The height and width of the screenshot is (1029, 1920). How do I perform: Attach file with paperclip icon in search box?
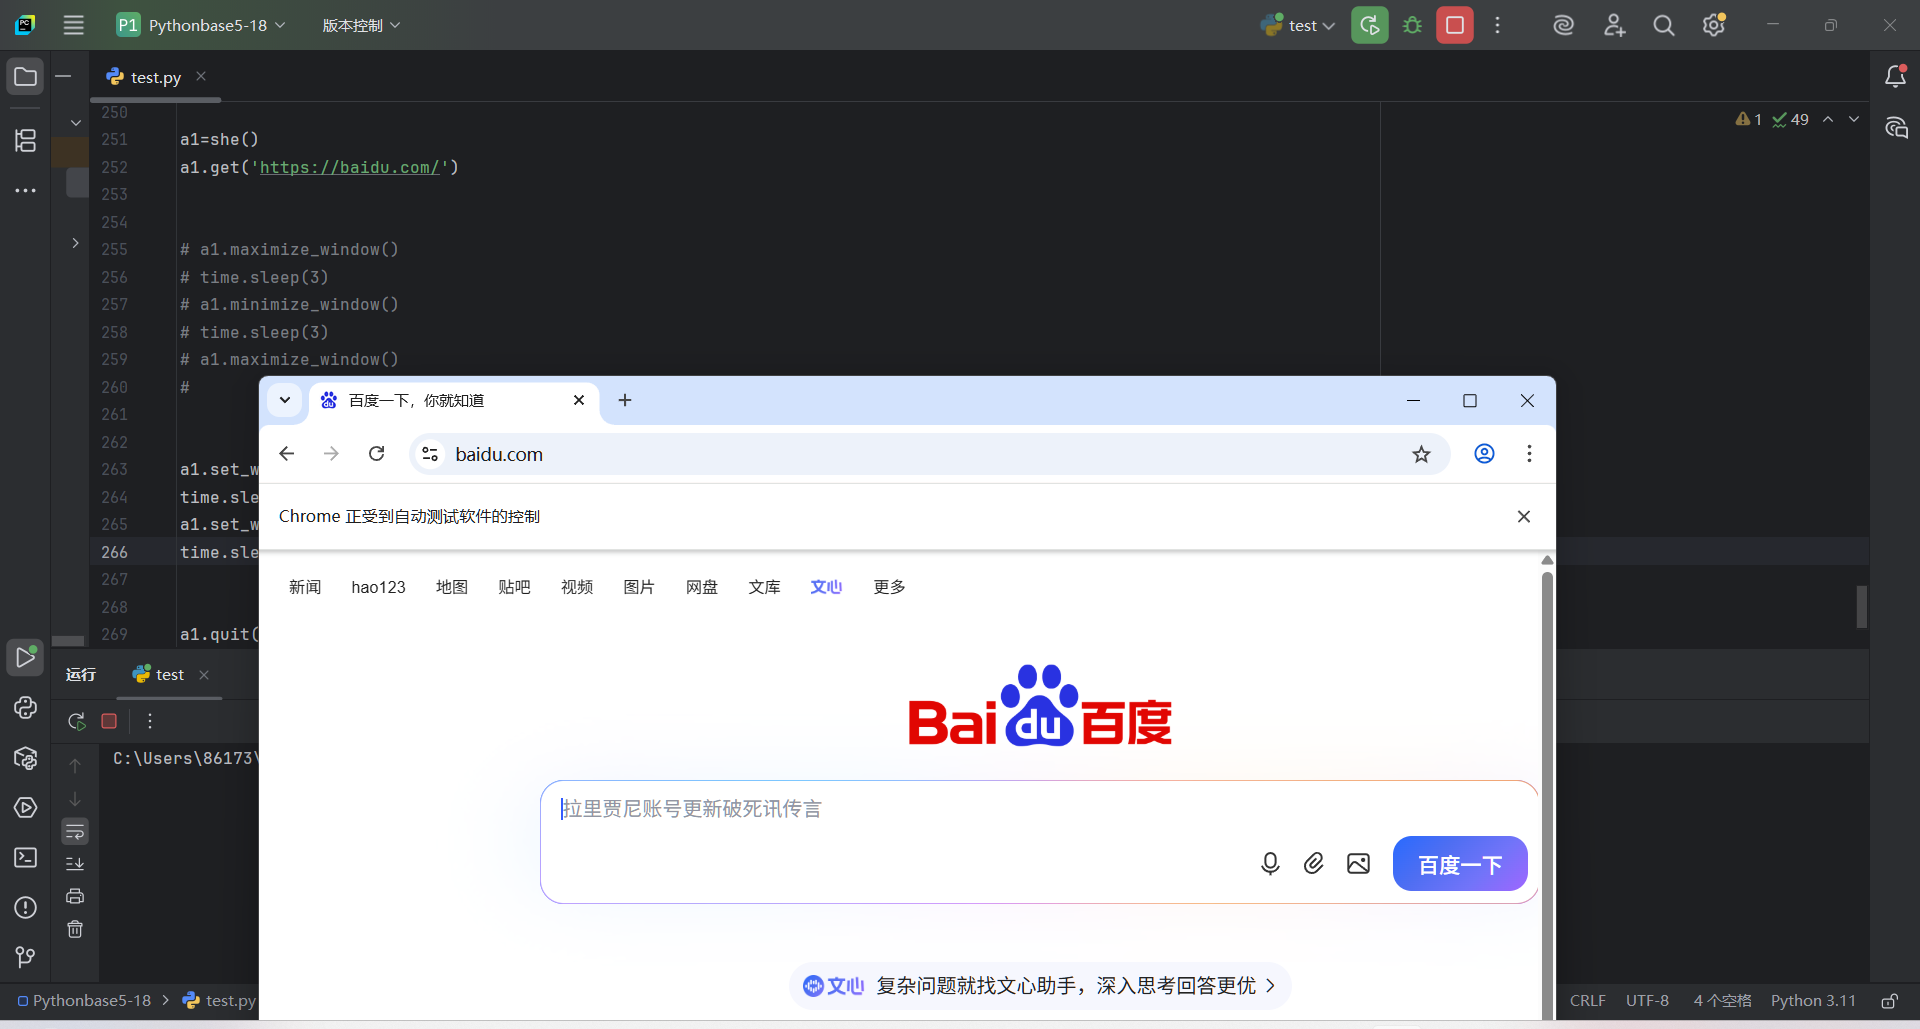pyautogui.click(x=1314, y=864)
